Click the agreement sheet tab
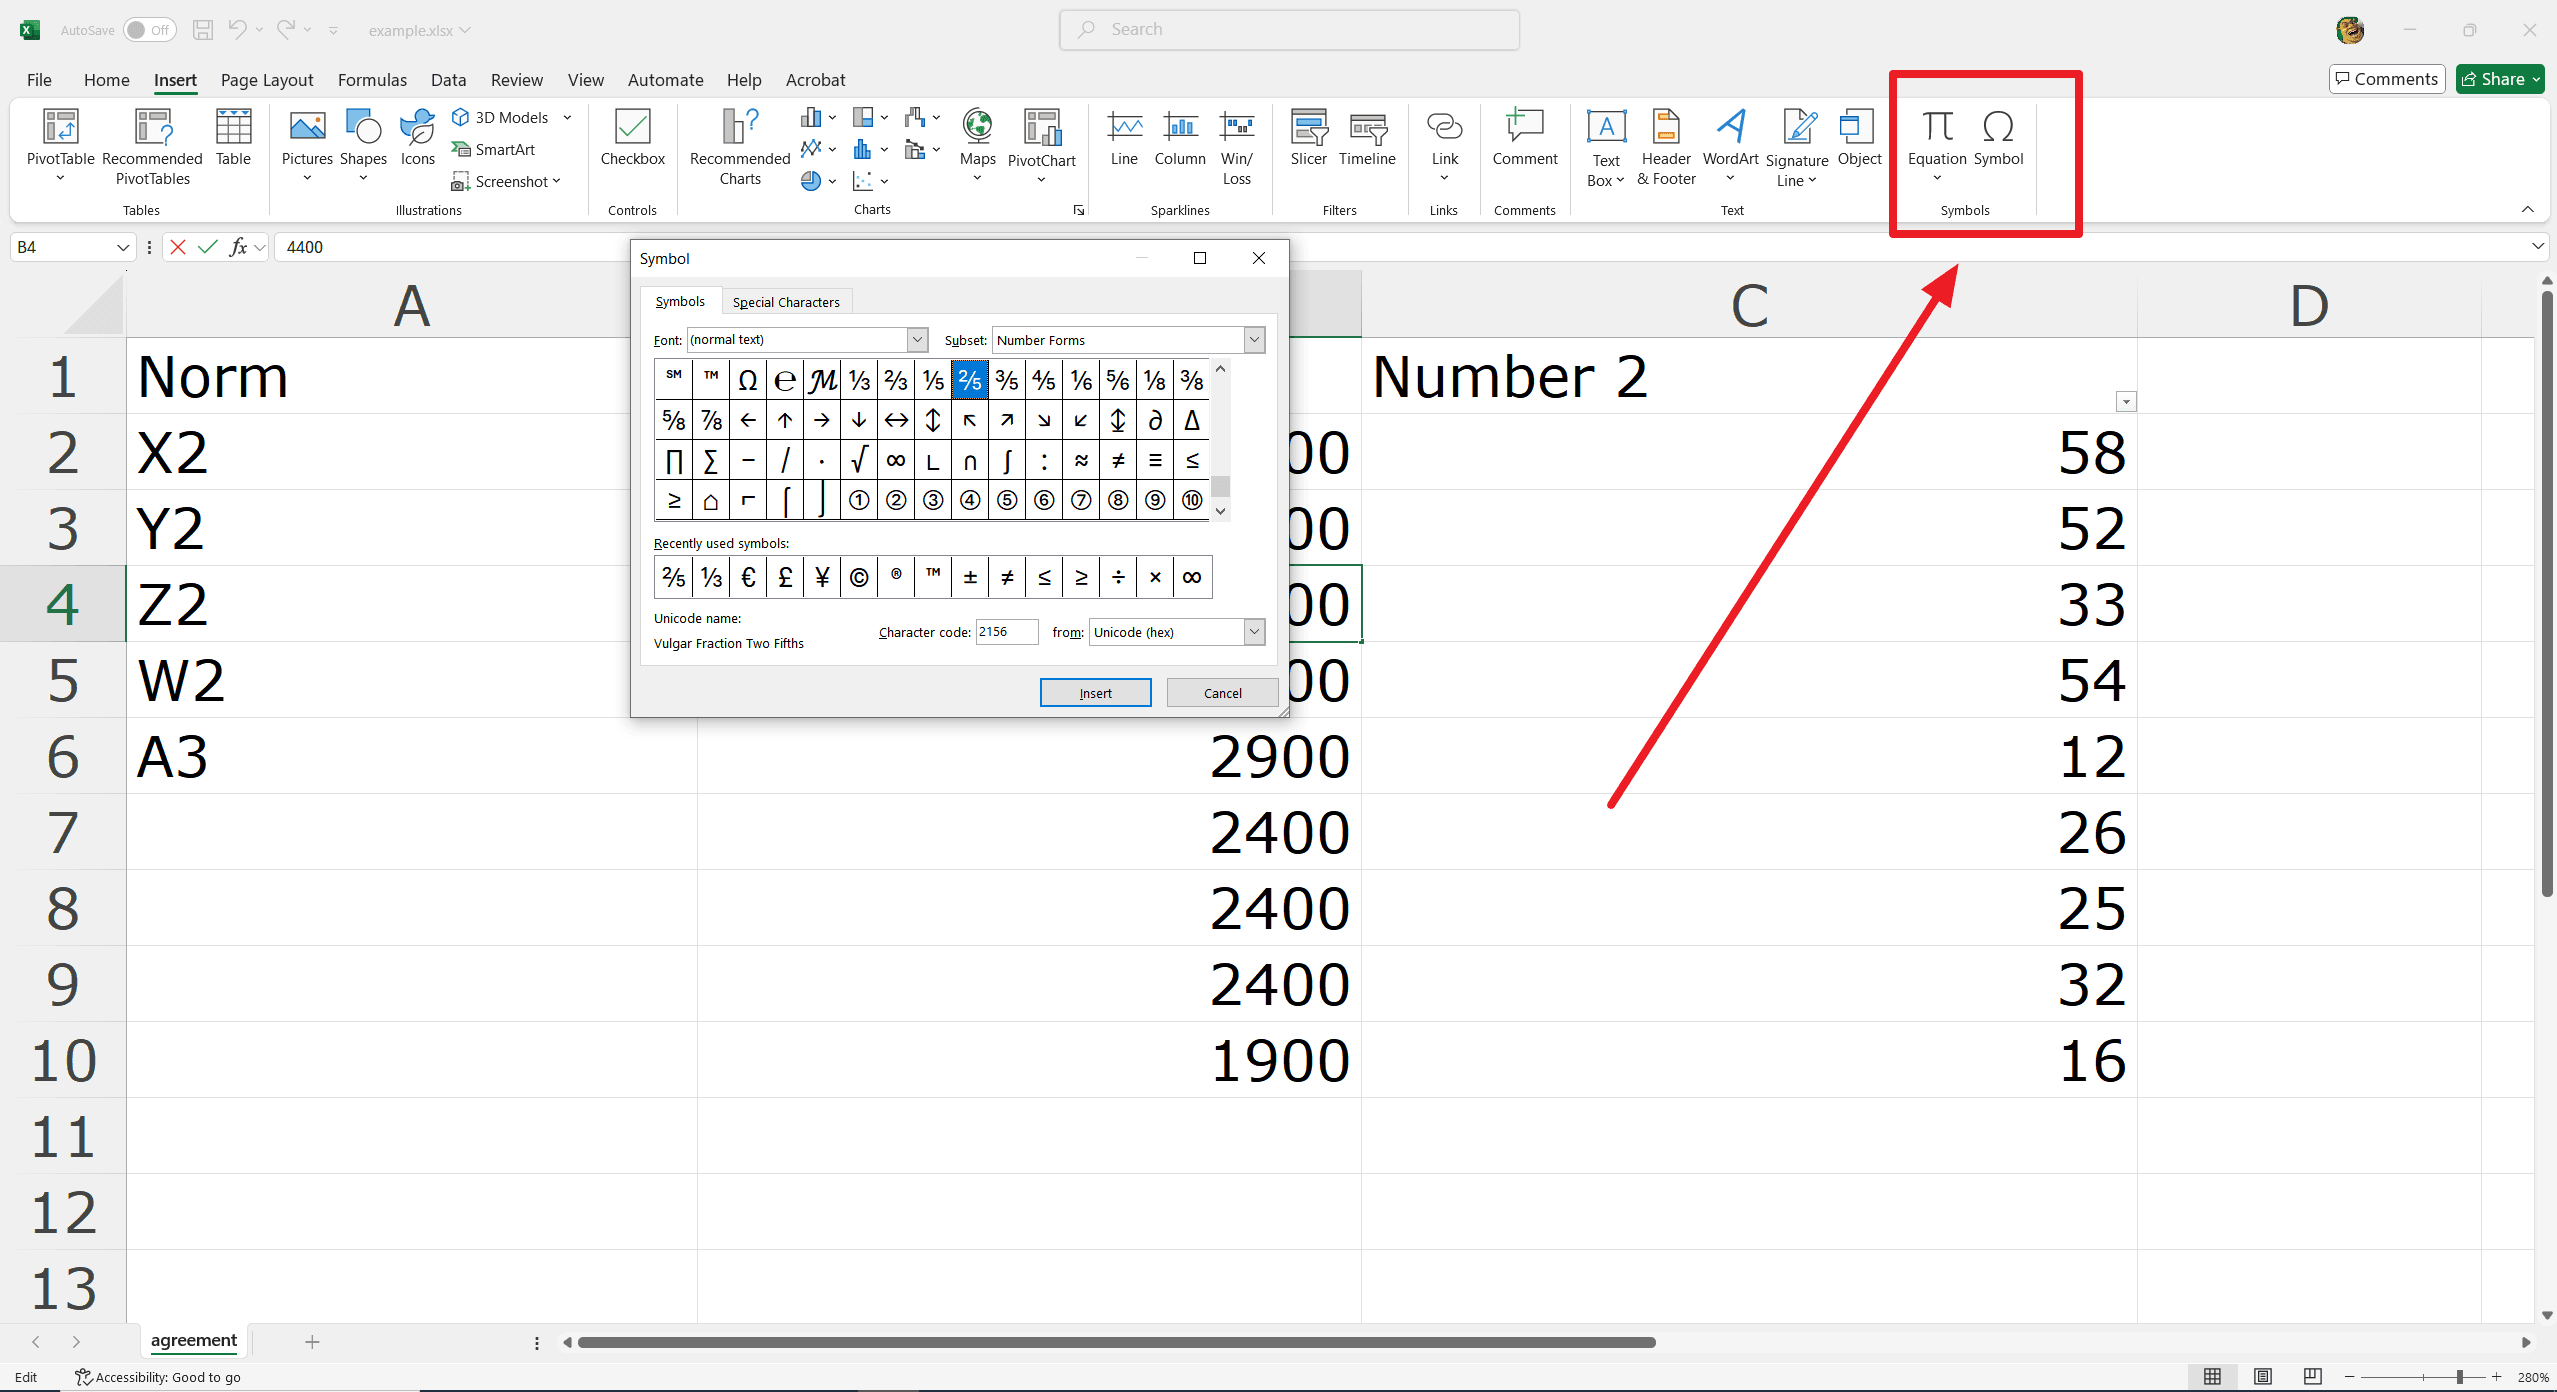Image resolution: width=2557 pixels, height=1392 pixels. [194, 1341]
